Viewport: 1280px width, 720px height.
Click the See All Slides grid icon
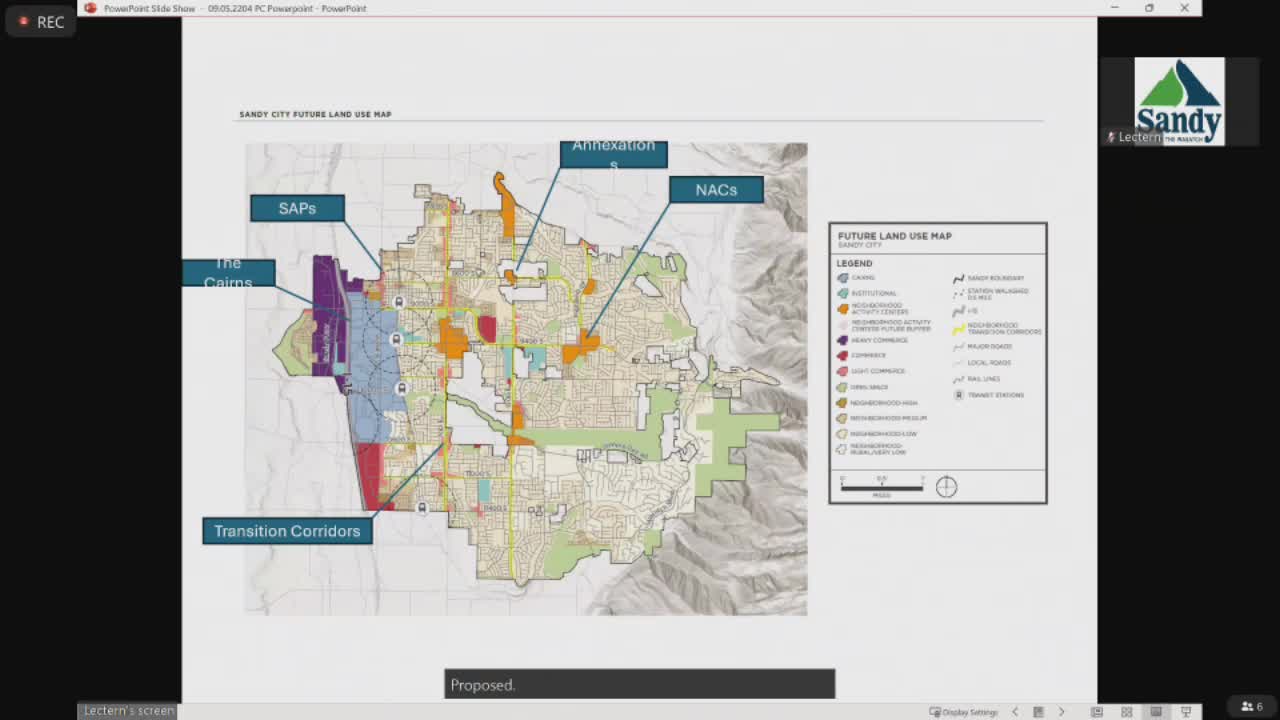click(1127, 711)
